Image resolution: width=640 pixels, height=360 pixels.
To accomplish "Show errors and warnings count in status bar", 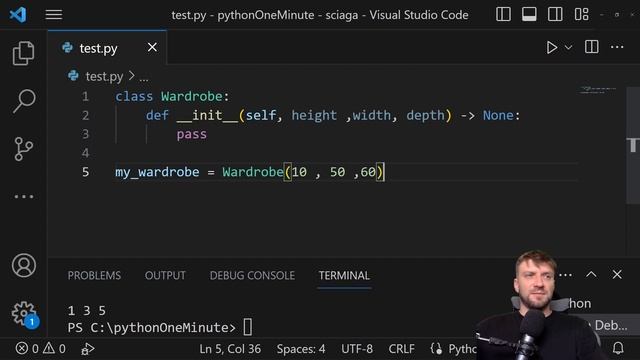I will (x=40, y=349).
